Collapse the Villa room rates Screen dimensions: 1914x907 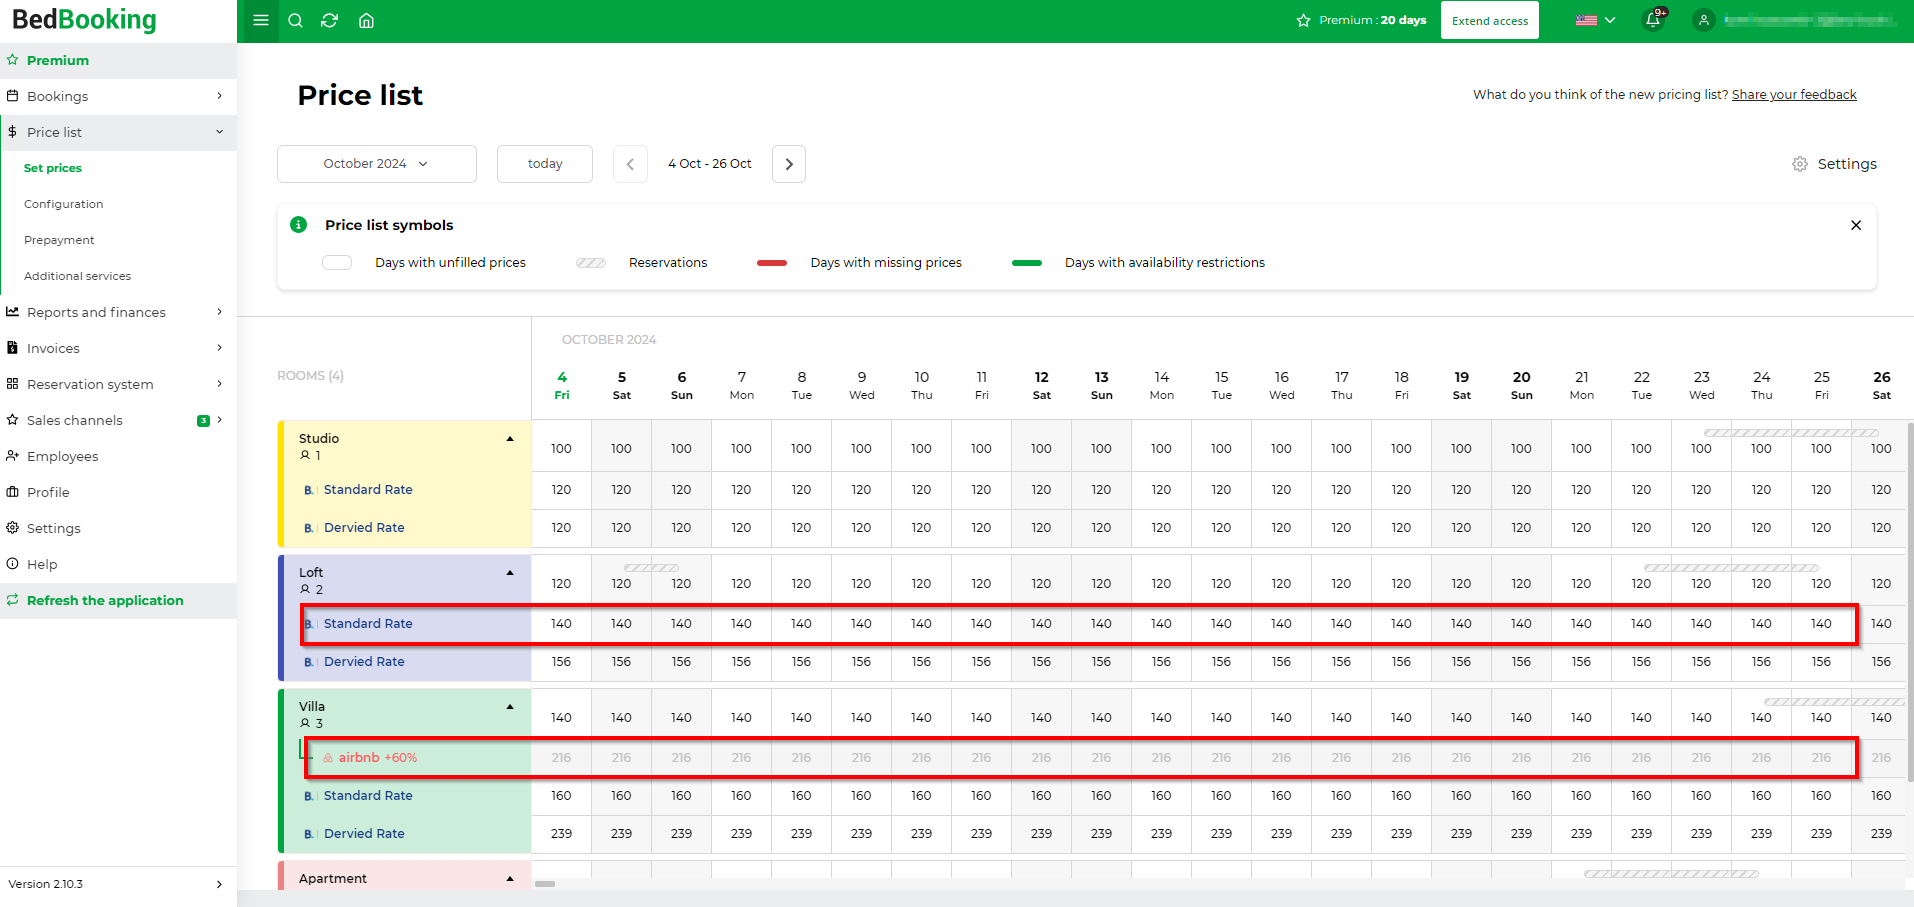(x=510, y=707)
